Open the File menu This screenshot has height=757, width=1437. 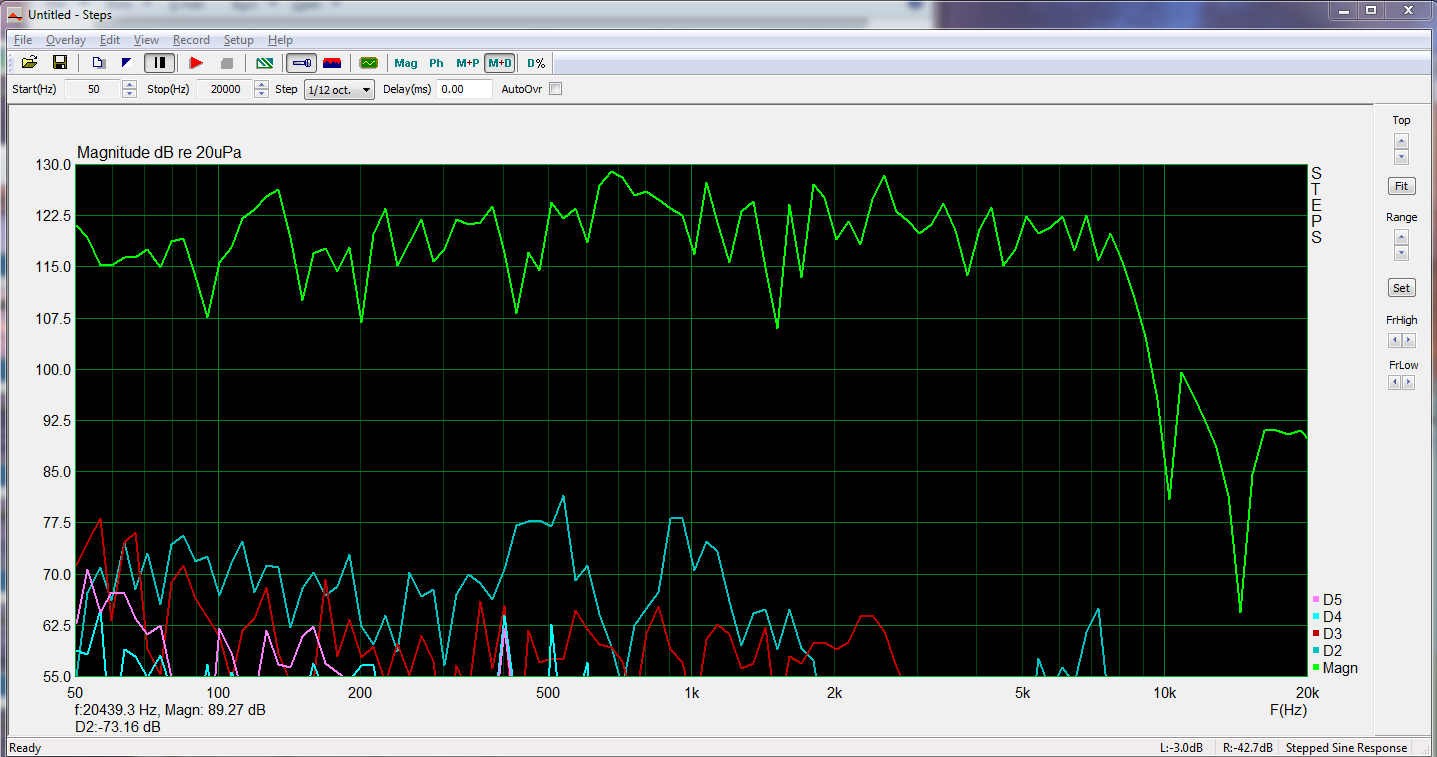pos(23,40)
